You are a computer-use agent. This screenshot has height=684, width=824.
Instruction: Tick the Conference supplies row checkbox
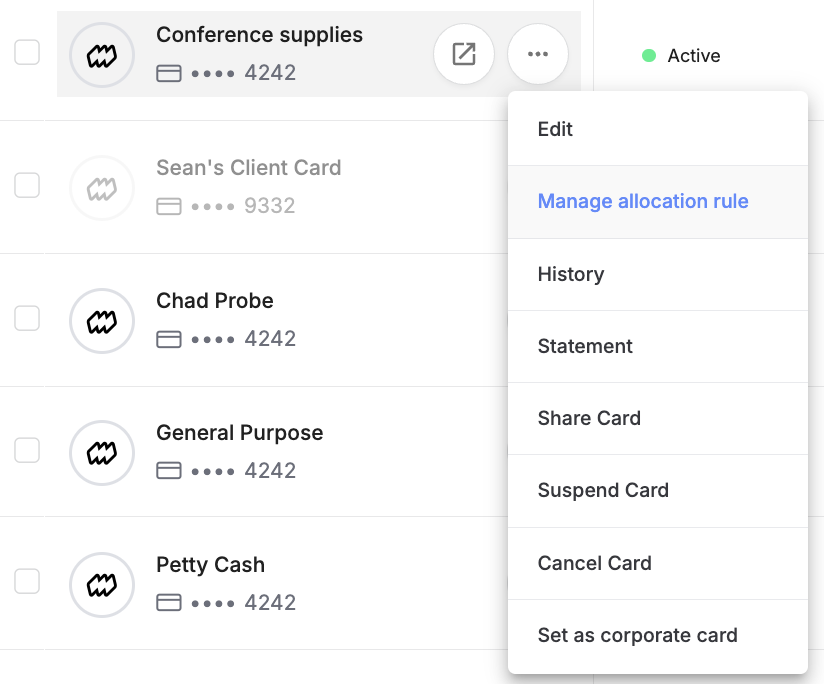click(x=27, y=52)
